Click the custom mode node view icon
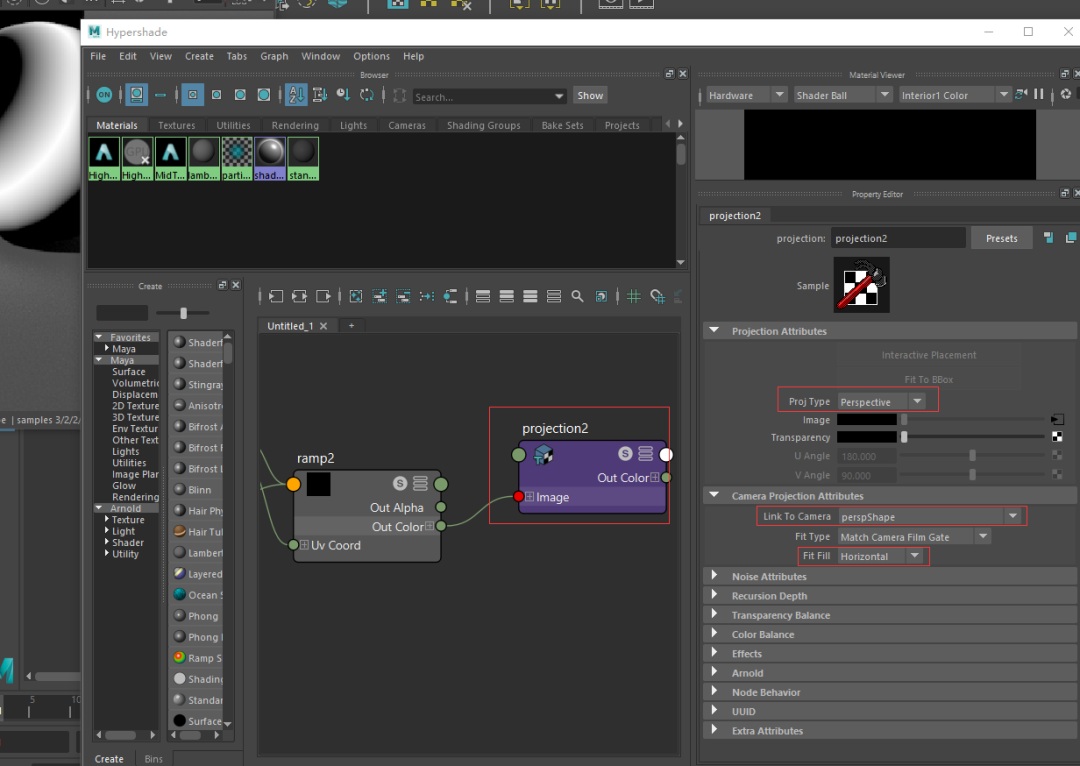This screenshot has height=766, width=1080. [x=554, y=296]
